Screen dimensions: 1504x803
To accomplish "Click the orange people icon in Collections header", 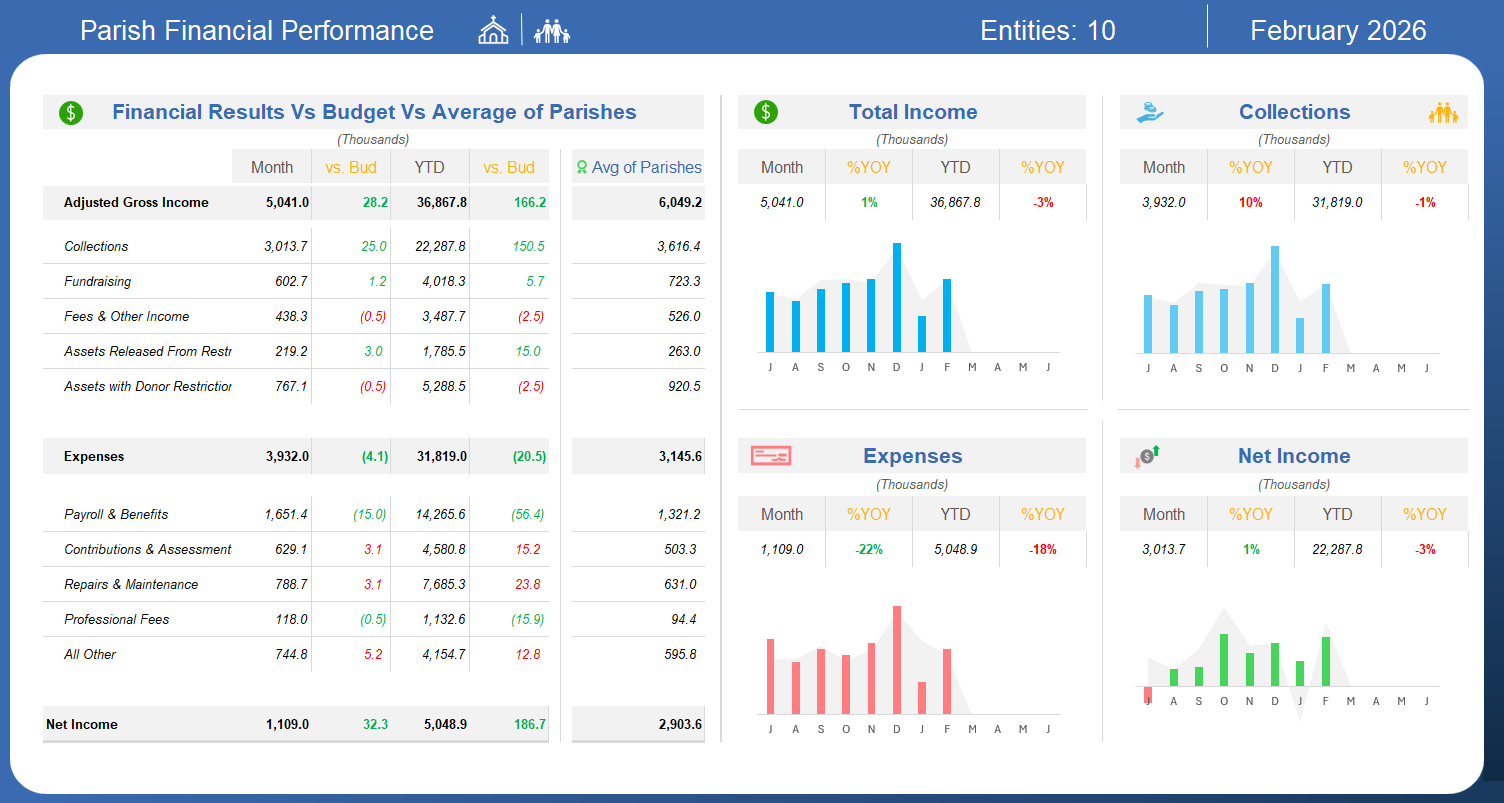I will [1443, 113].
